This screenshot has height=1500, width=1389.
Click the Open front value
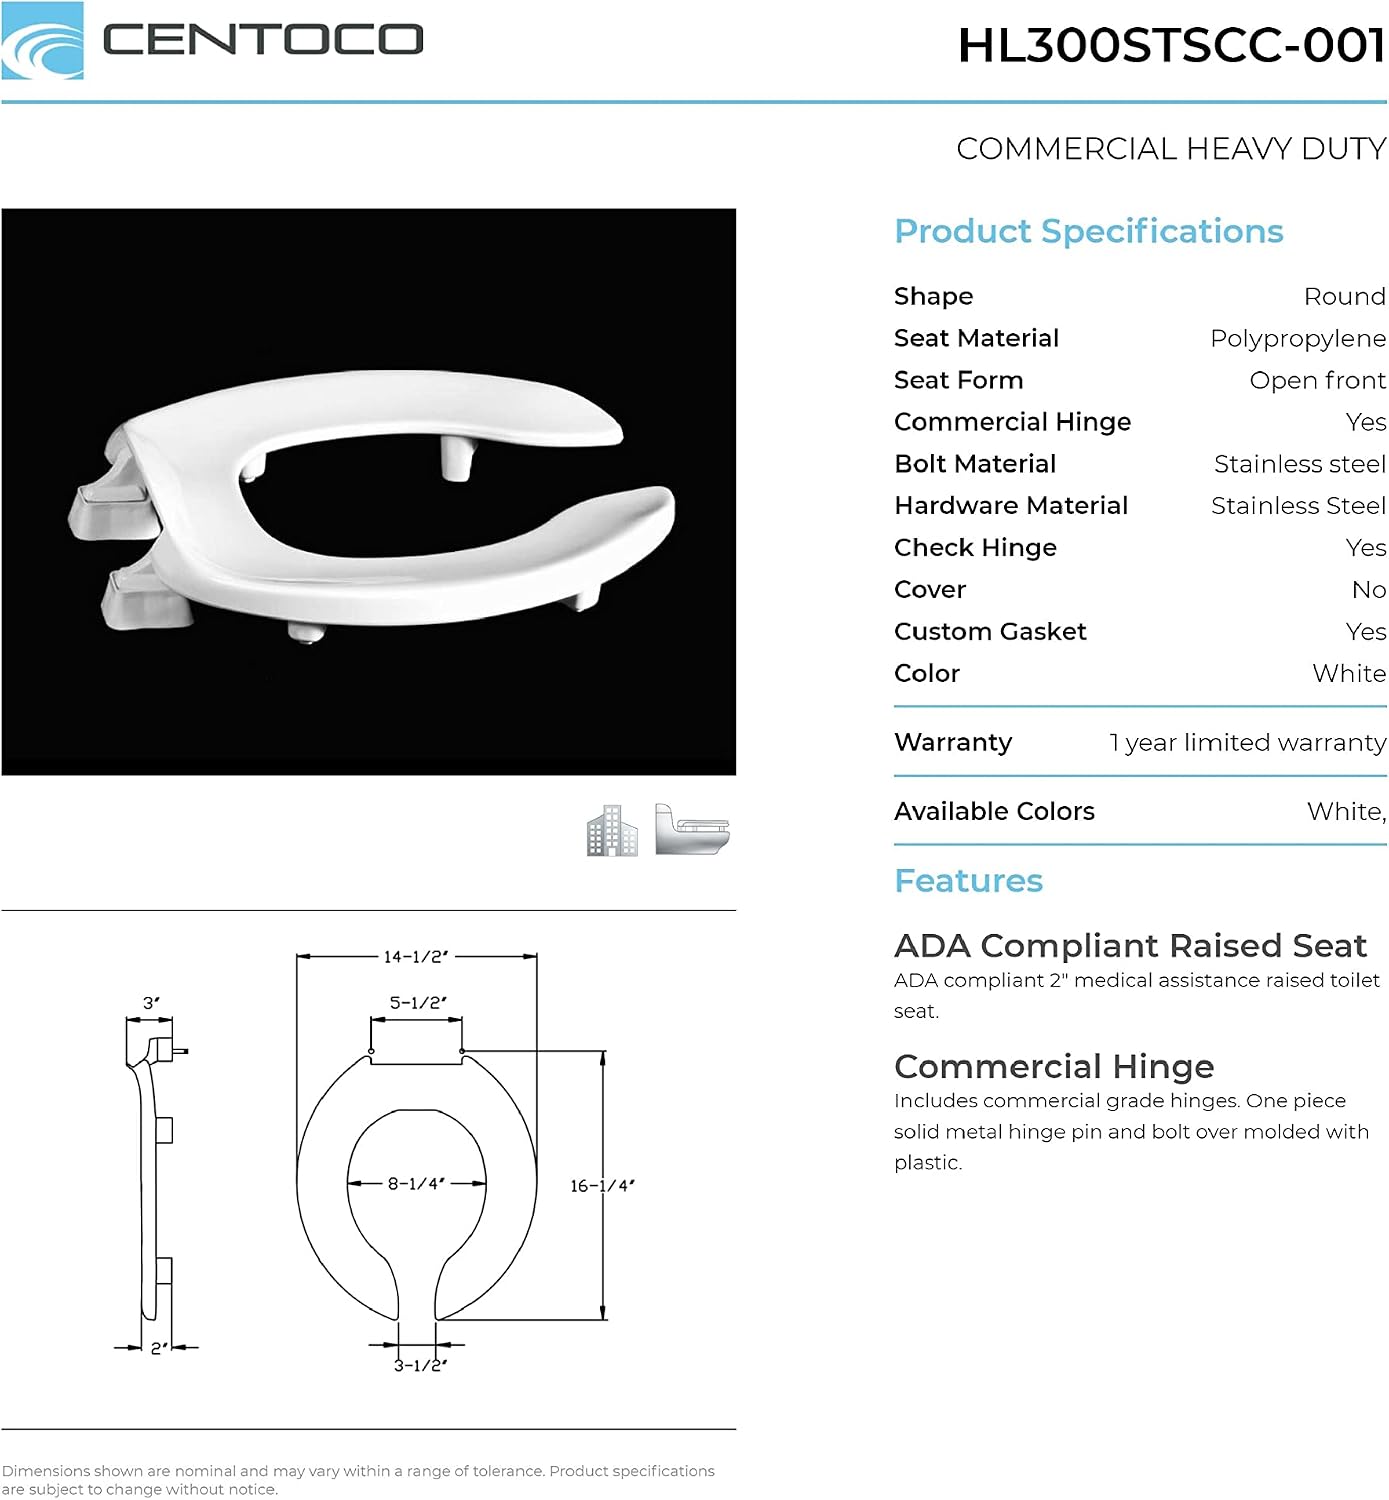[1317, 381]
